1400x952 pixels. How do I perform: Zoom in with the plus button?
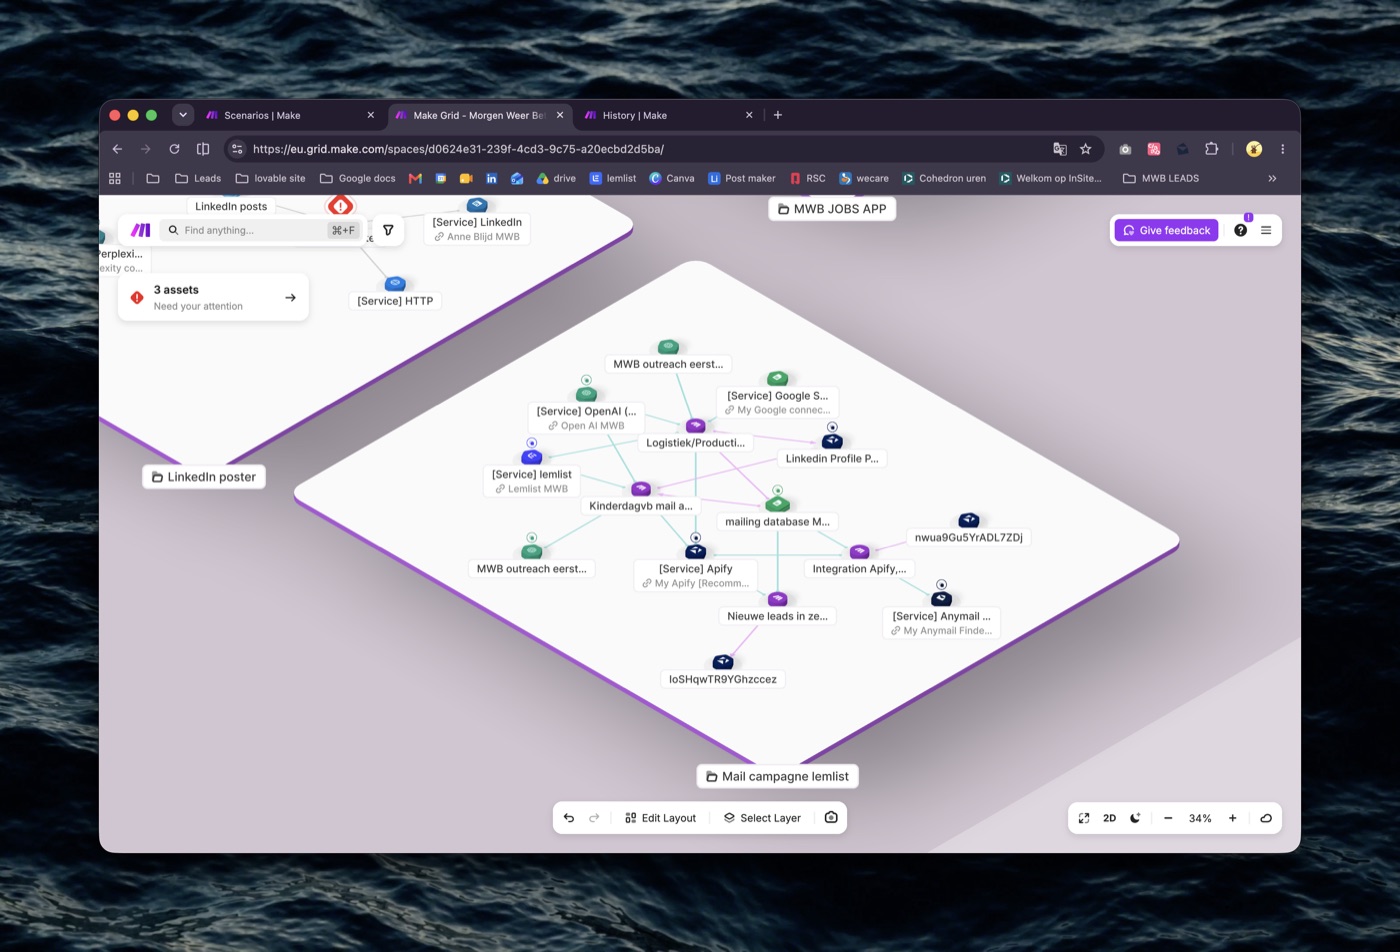(x=1233, y=818)
